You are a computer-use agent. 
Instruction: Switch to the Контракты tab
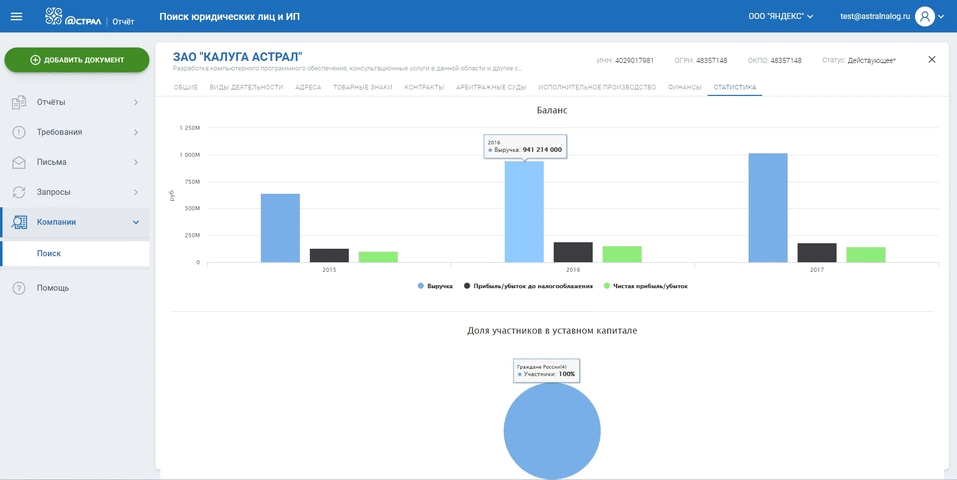[x=424, y=87]
